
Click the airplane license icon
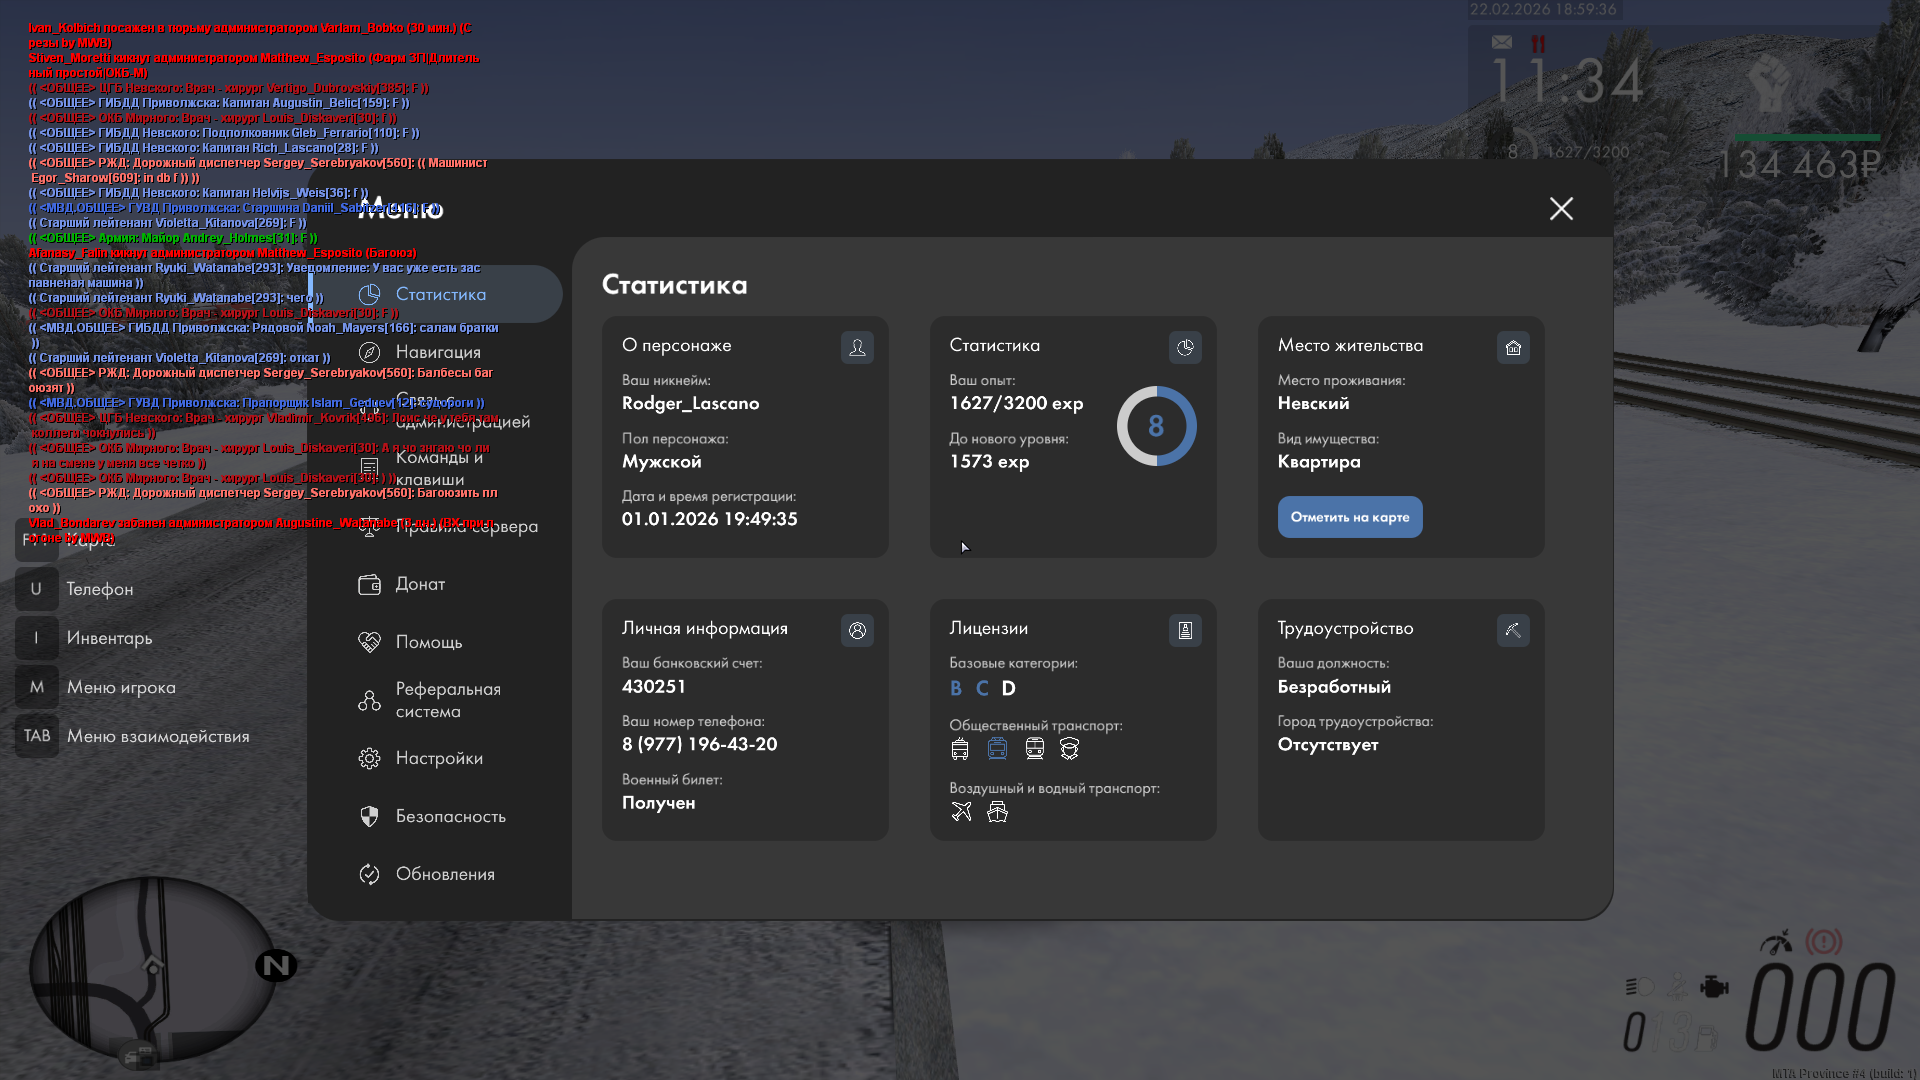(961, 812)
